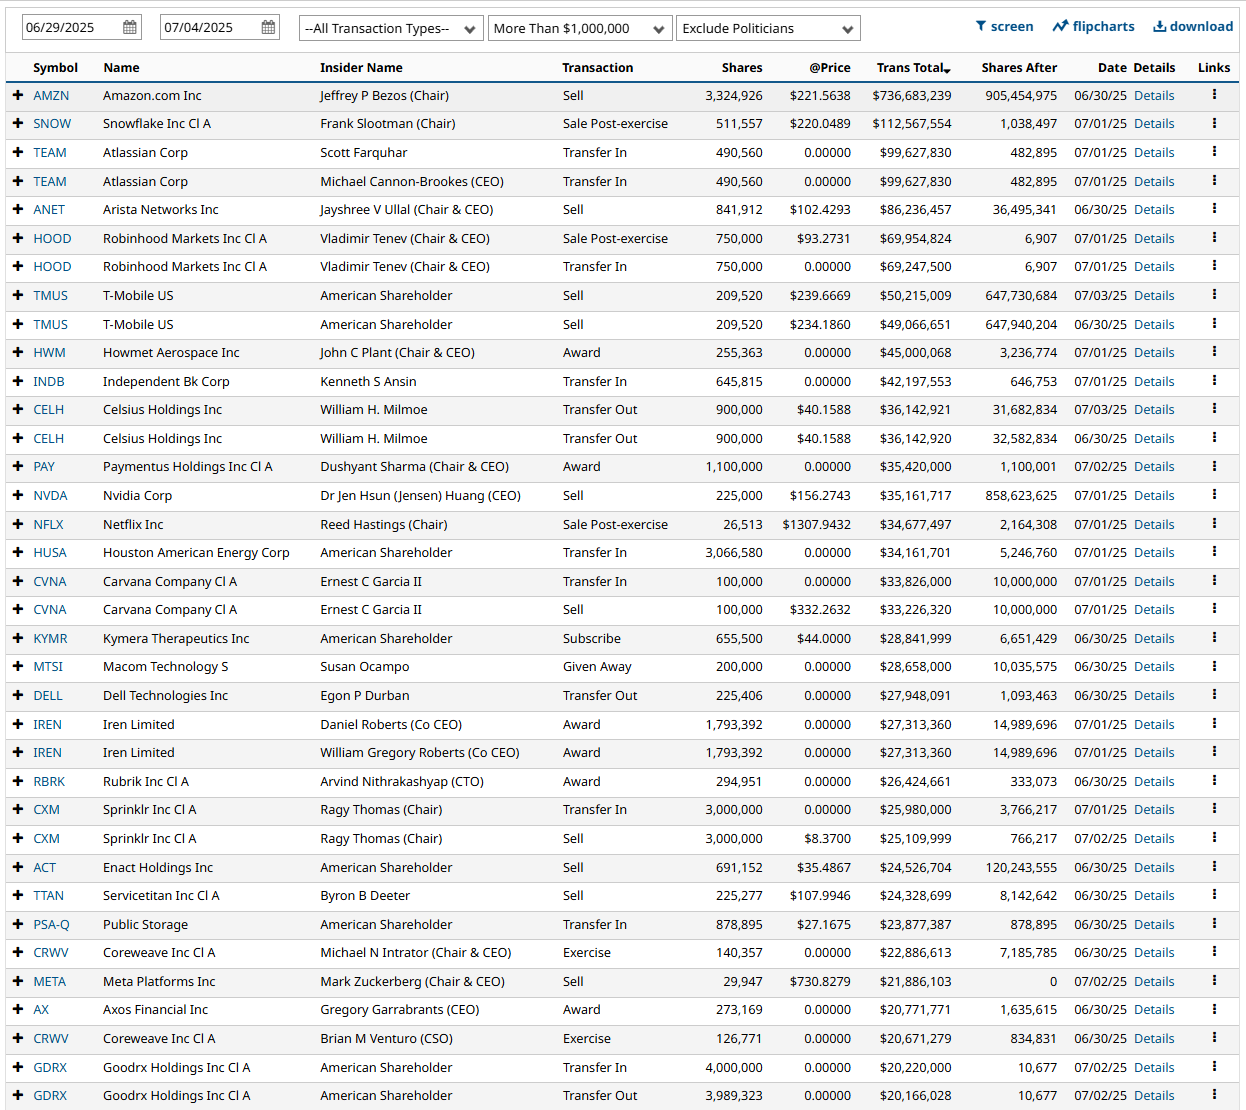
Task: Open the links menu for the MTSI row
Action: point(1214,667)
